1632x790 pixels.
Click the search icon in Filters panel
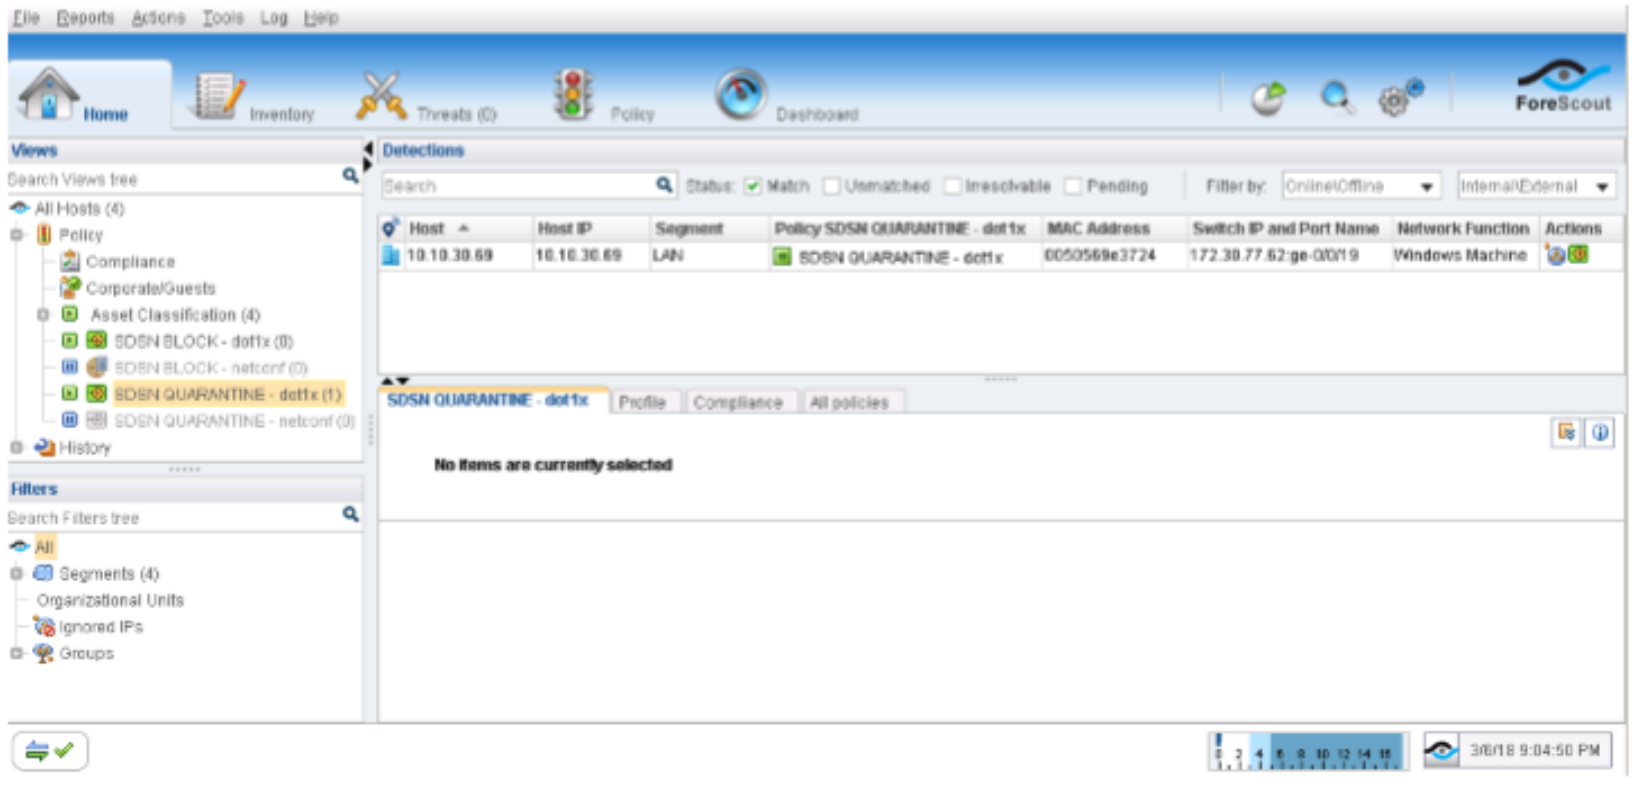pyautogui.click(x=350, y=514)
